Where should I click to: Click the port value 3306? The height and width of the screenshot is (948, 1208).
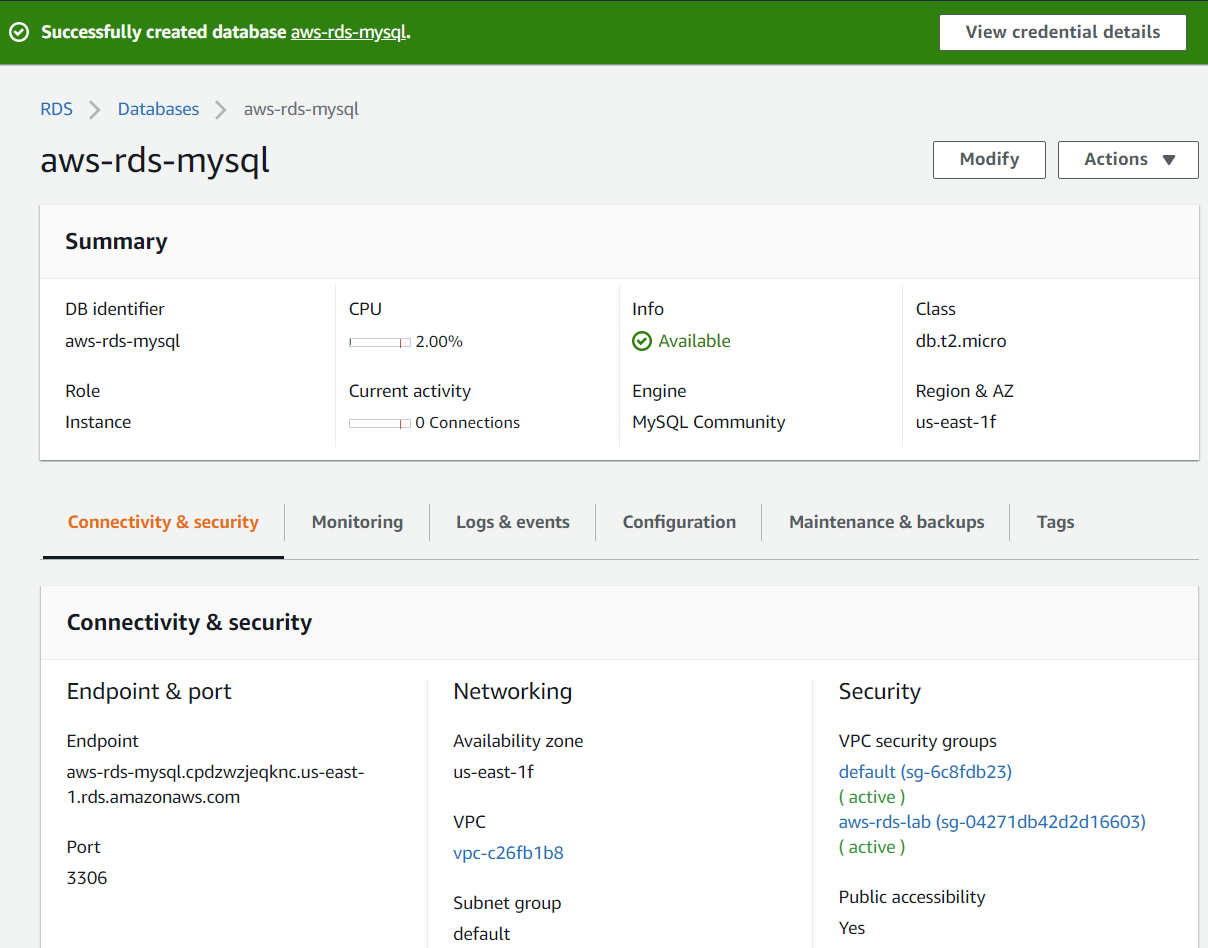coord(87,878)
